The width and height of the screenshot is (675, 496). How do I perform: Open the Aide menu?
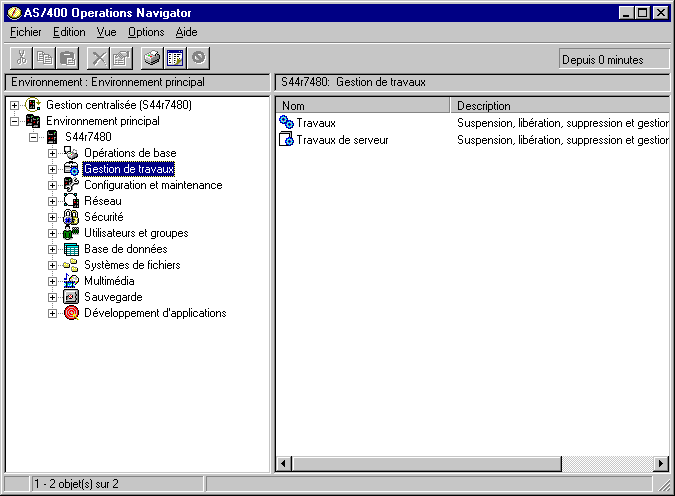pos(186,32)
